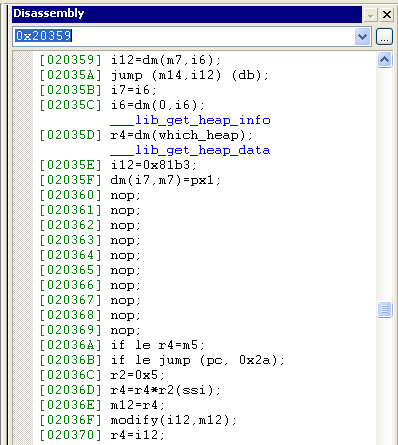398x445 pixels.
Task: Select nop at address 020363
Action: [x=125, y=240]
